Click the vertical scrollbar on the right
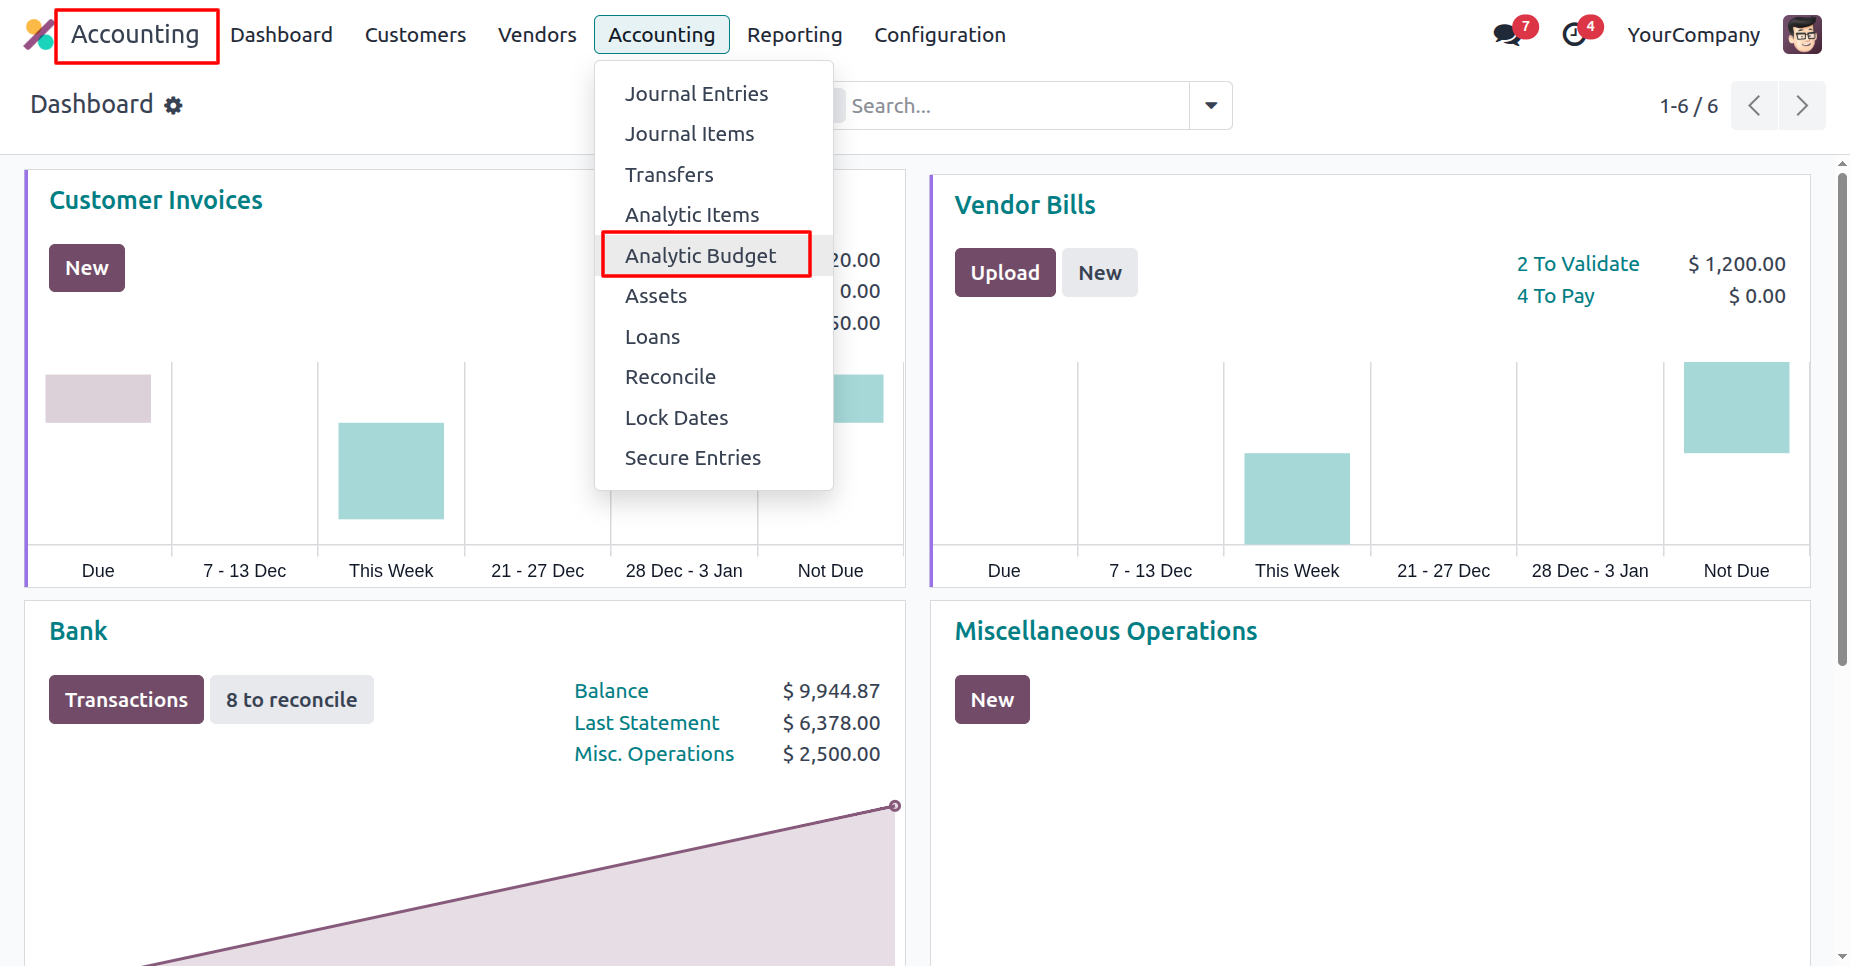The image size is (1850, 966). (x=1842, y=420)
